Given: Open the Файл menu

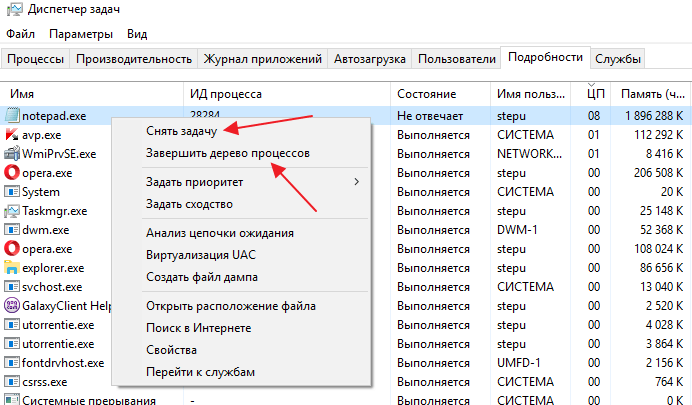Looking at the screenshot, I should click(x=20, y=34).
